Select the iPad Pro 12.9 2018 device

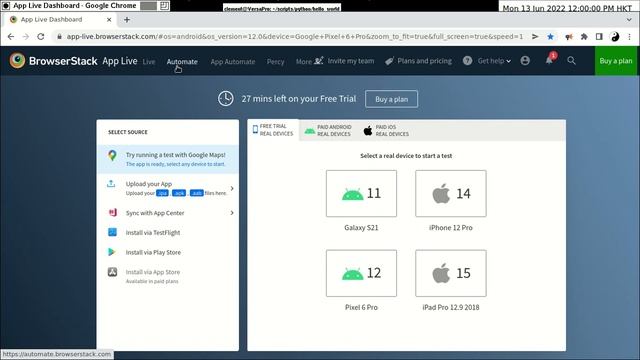pos(451,273)
